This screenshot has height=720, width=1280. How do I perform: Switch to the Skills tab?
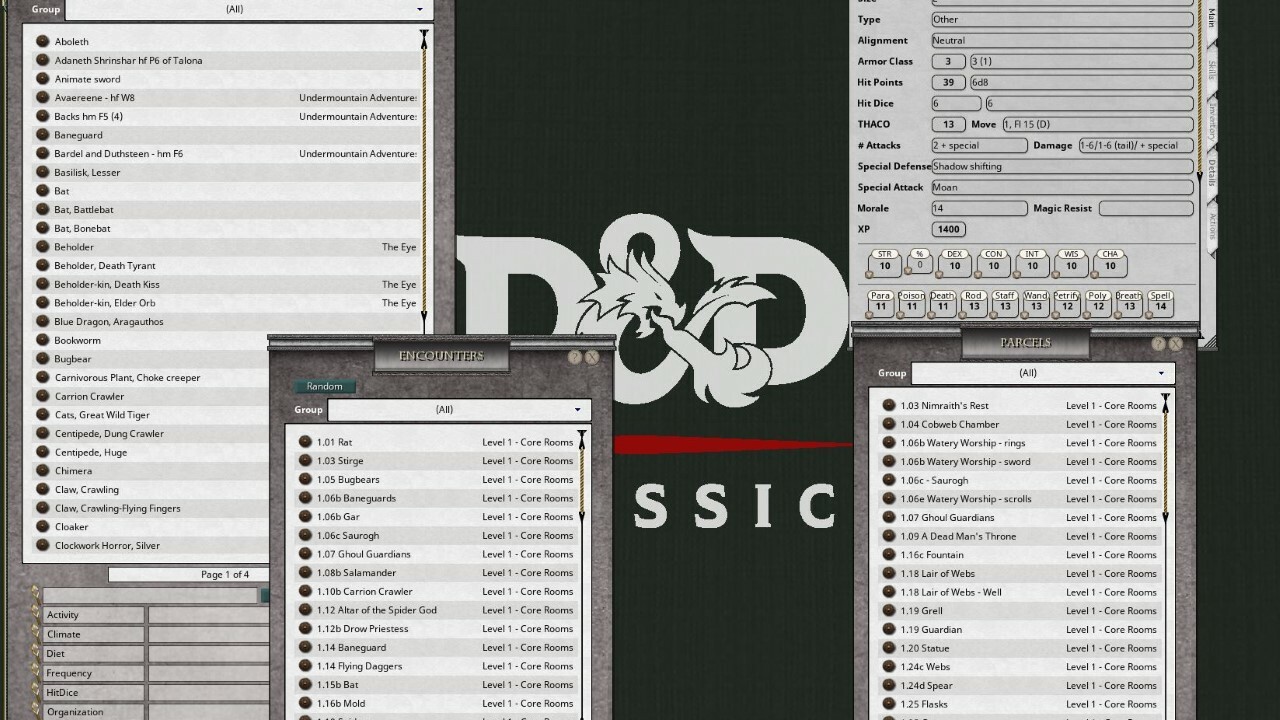coord(1211,68)
